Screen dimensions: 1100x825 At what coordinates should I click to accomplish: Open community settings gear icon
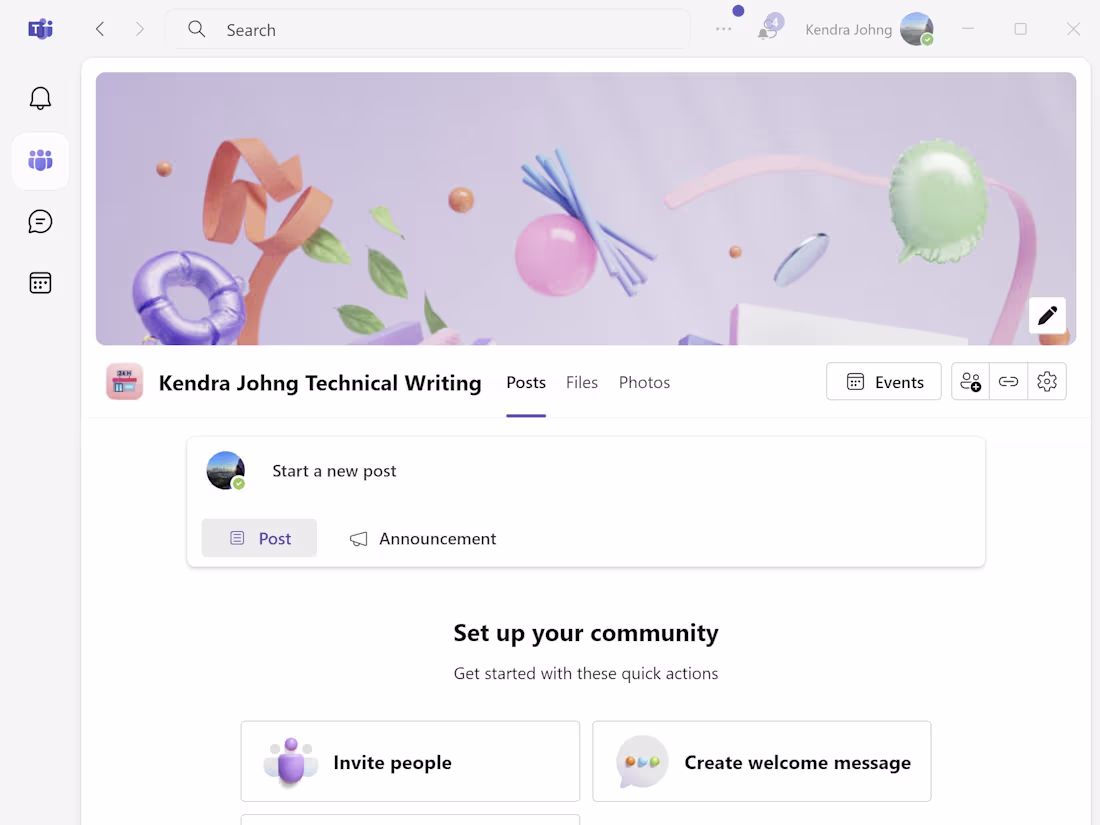point(1047,382)
